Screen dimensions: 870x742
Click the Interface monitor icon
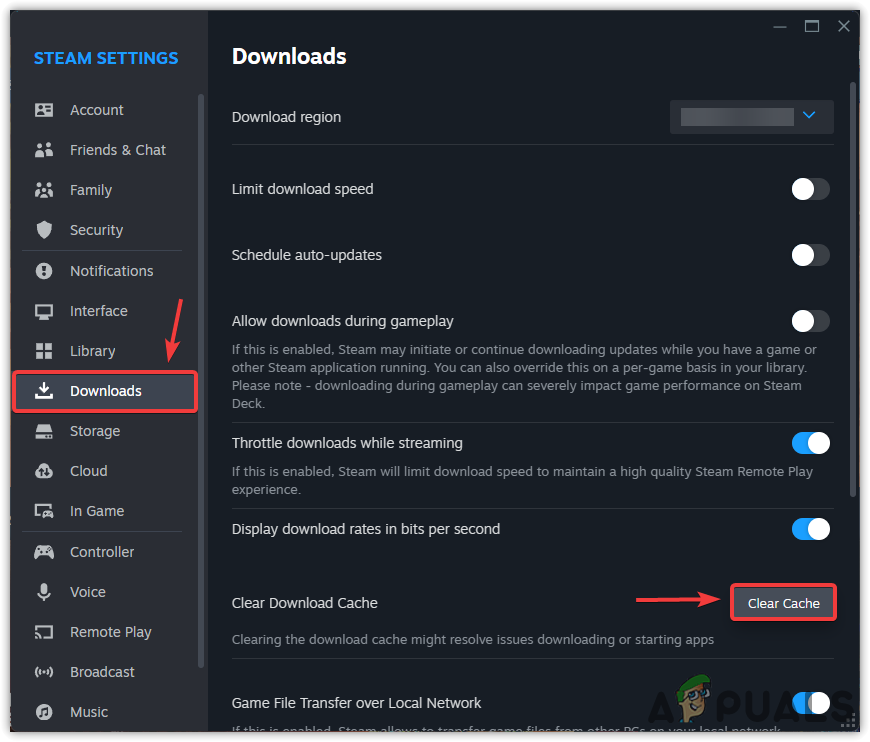[44, 311]
